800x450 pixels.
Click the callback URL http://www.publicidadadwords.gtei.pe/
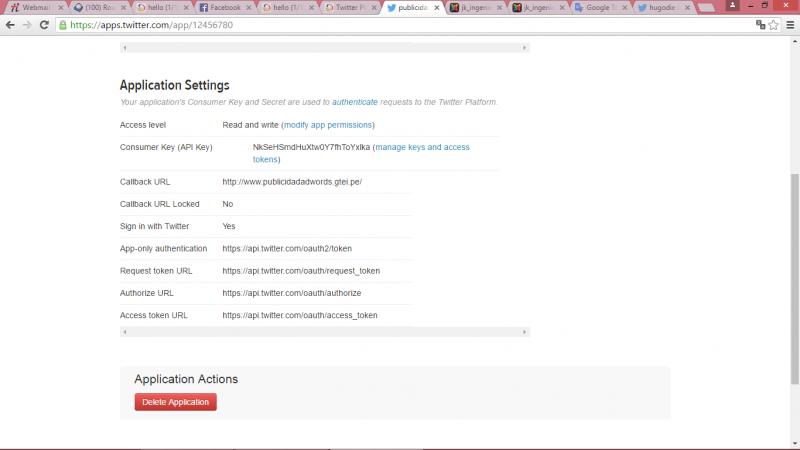coord(292,182)
